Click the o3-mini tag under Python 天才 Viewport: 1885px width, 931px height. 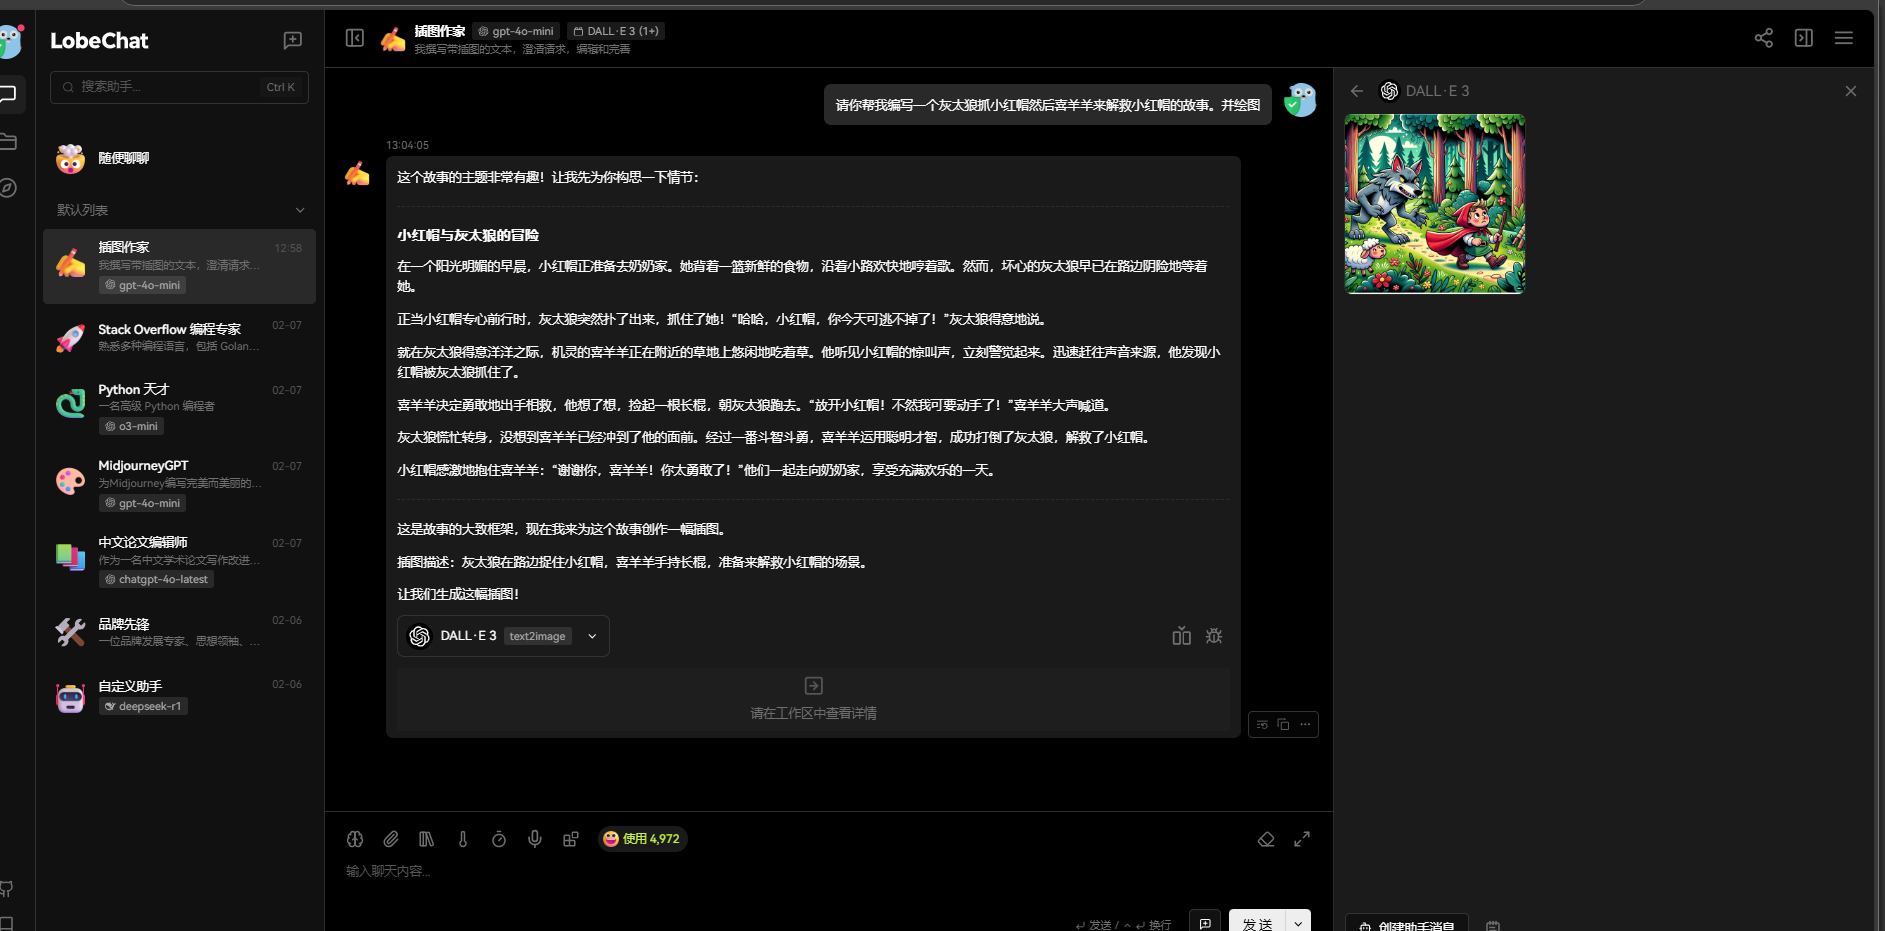click(x=131, y=426)
